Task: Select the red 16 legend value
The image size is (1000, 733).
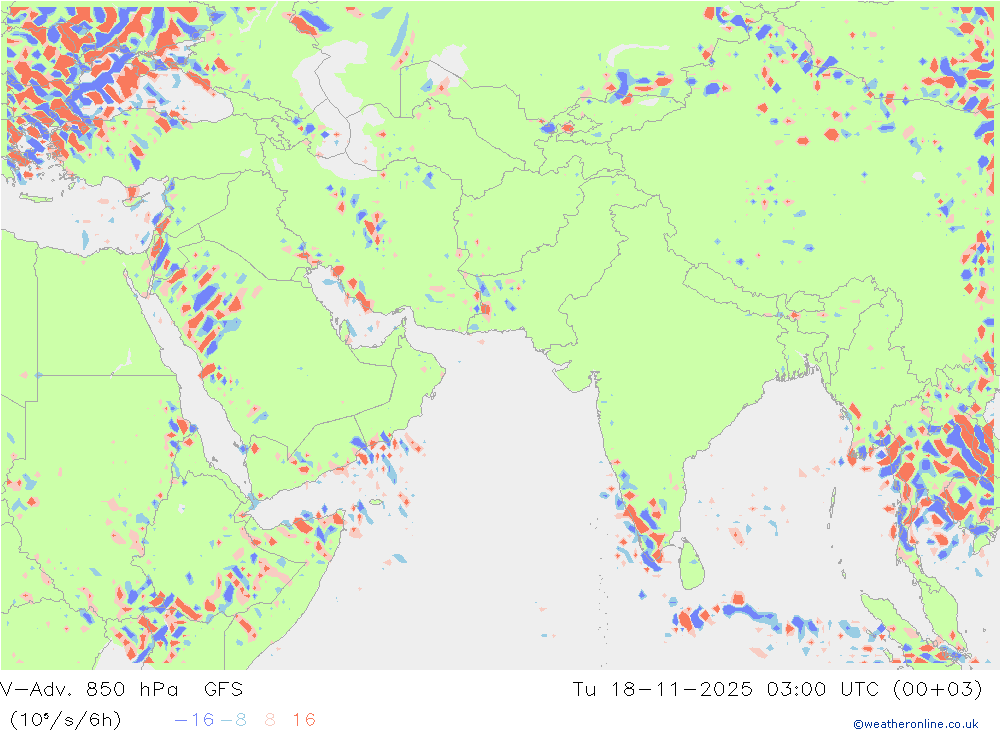Action: [x=304, y=720]
